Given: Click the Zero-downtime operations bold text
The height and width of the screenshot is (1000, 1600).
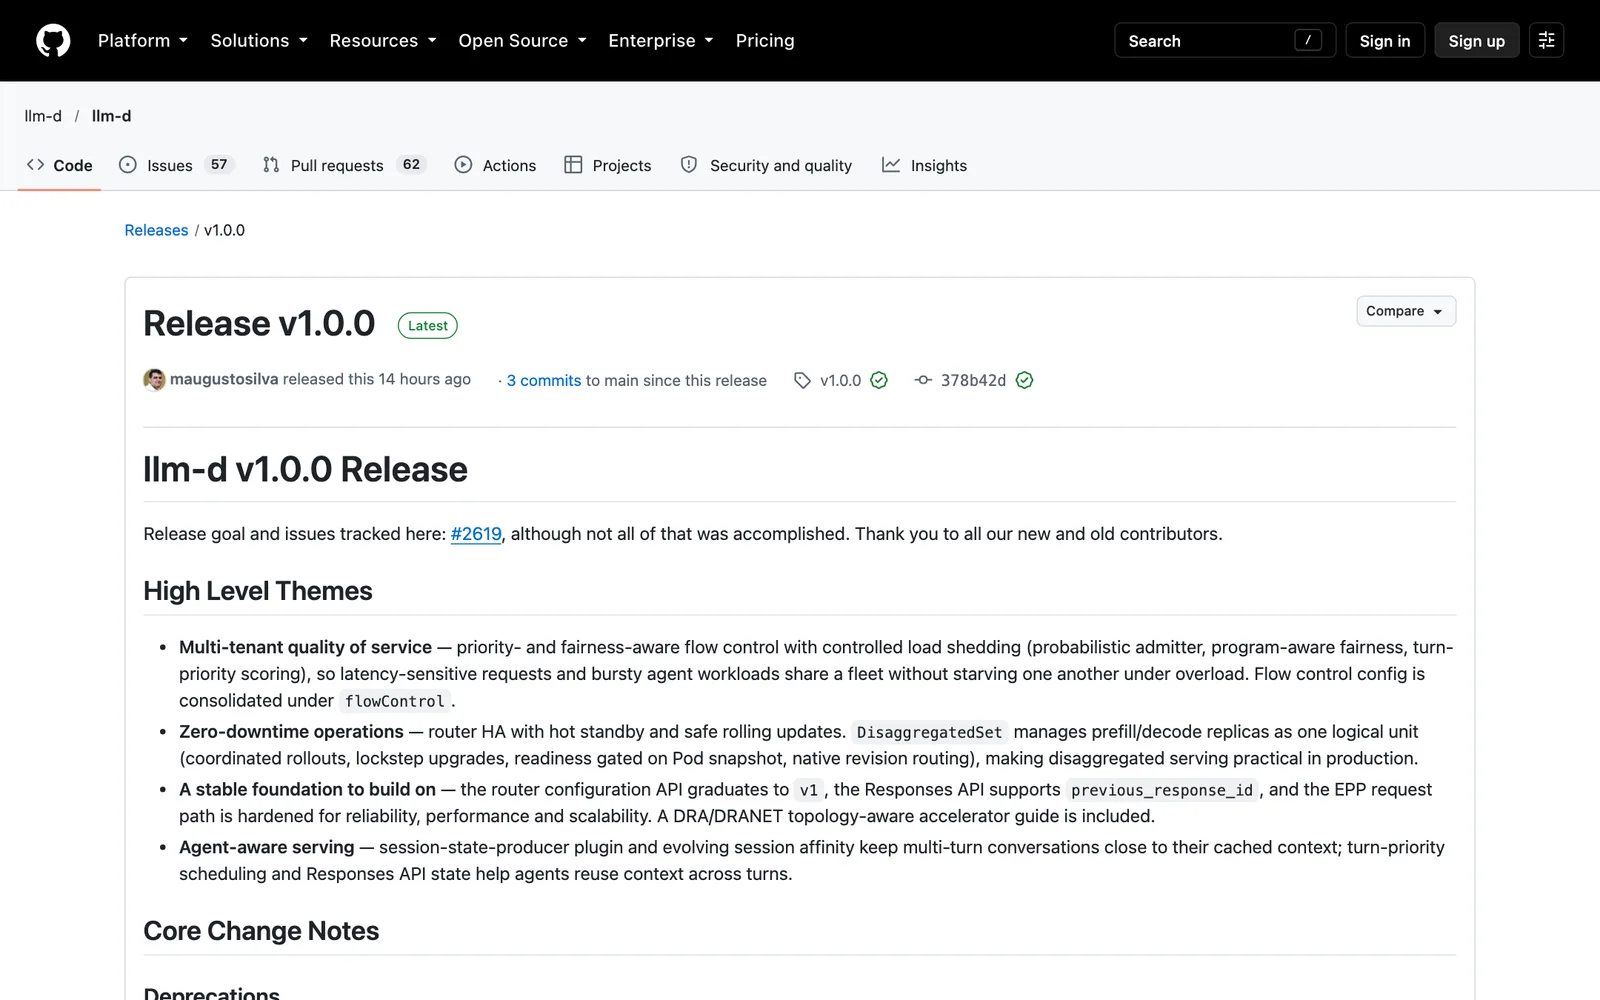Looking at the screenshot, I should point(291,732).
